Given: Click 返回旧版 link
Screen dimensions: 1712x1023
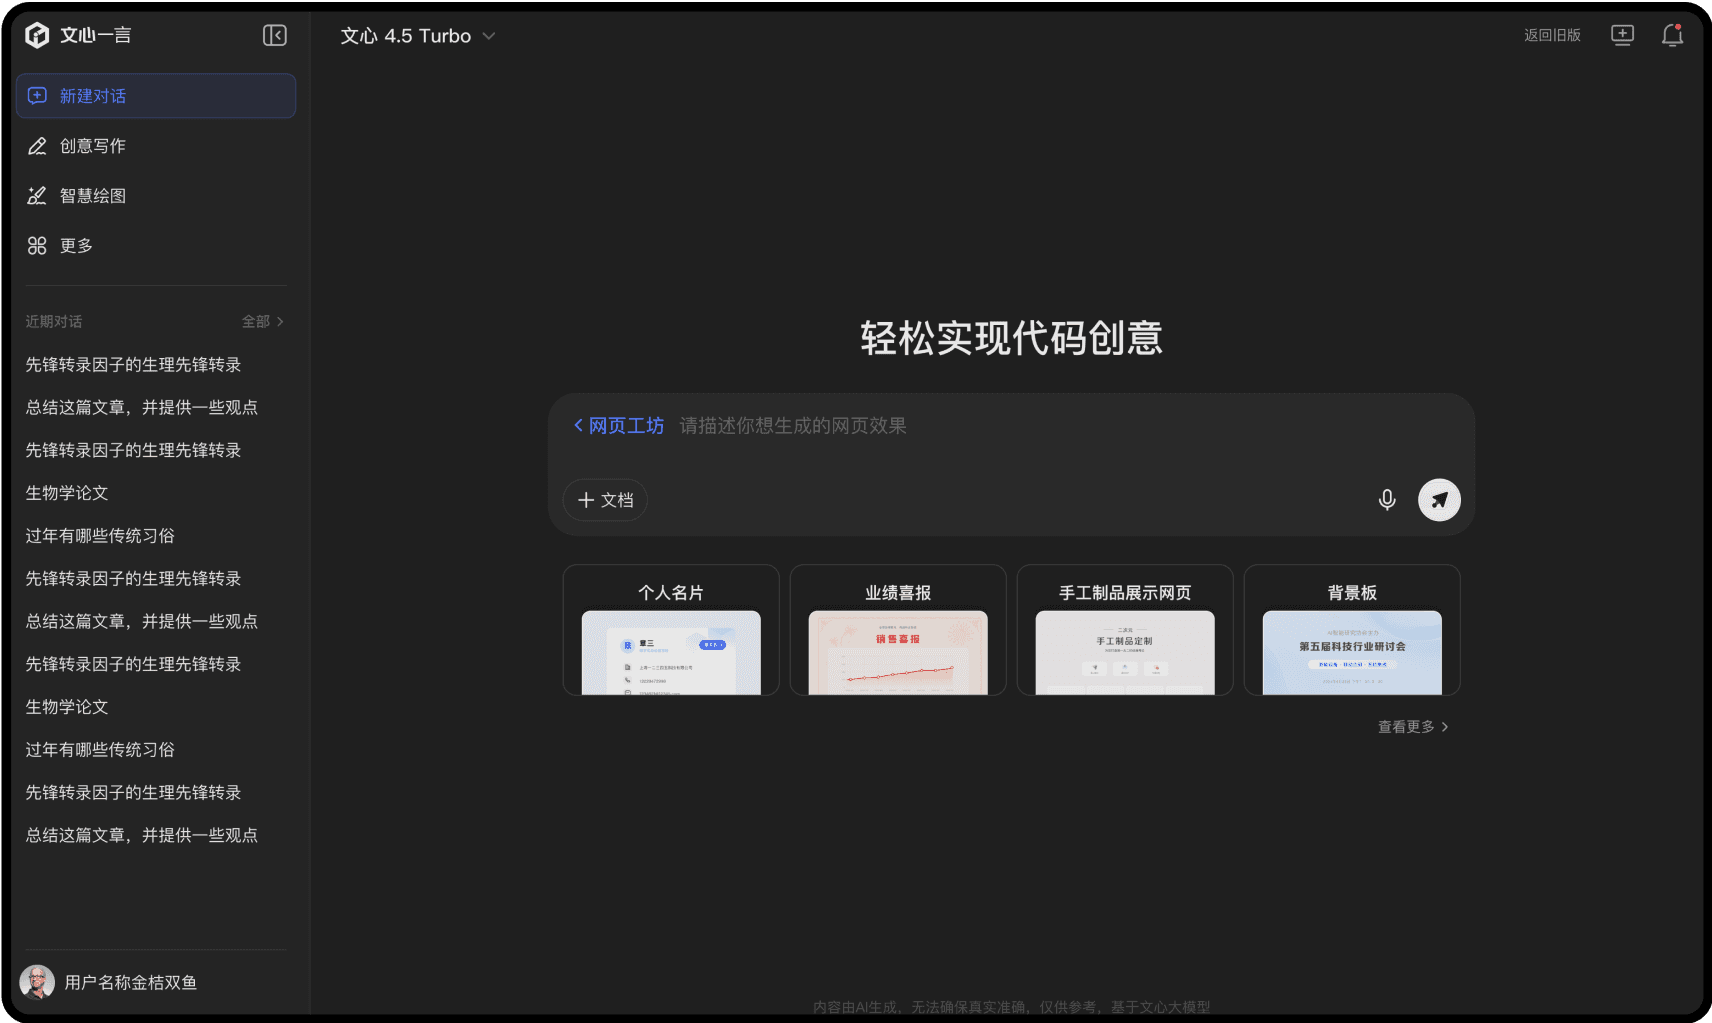Looking at the screenshot, I should pyautogui.click(x=1552, y=35).
